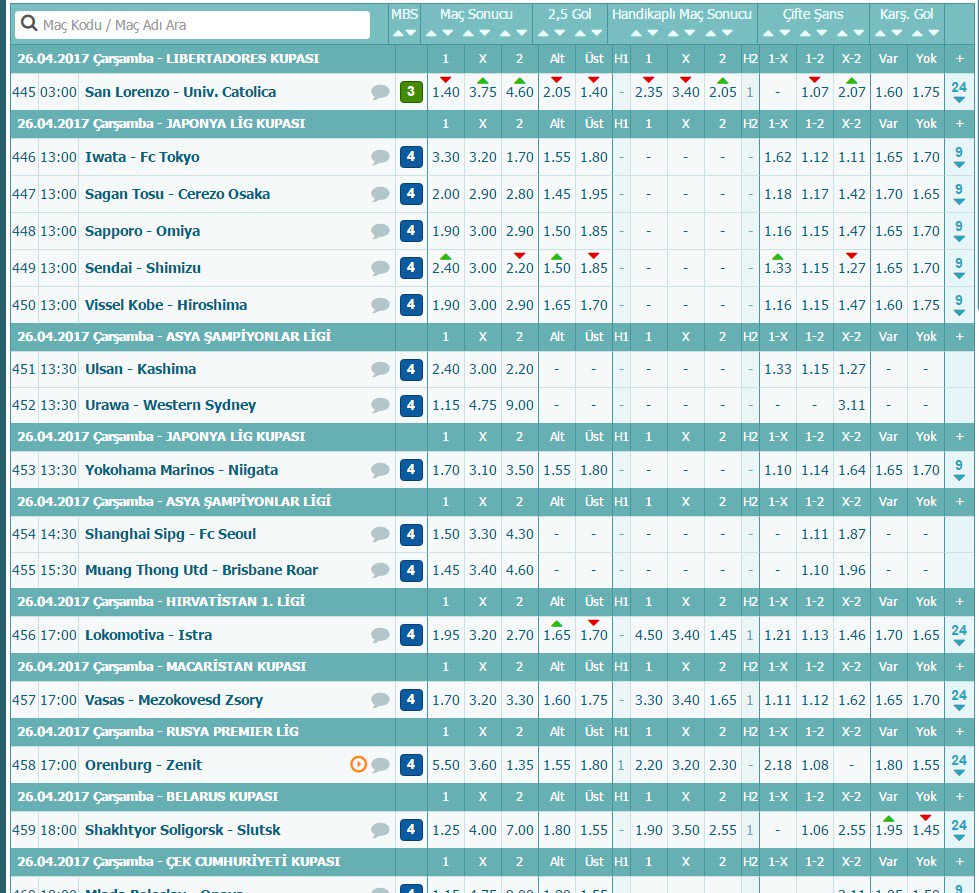Open comments for Sapporo - Omiya
Image resolution: width=979 pixels, height=893 pixels.
click(380, 231)
